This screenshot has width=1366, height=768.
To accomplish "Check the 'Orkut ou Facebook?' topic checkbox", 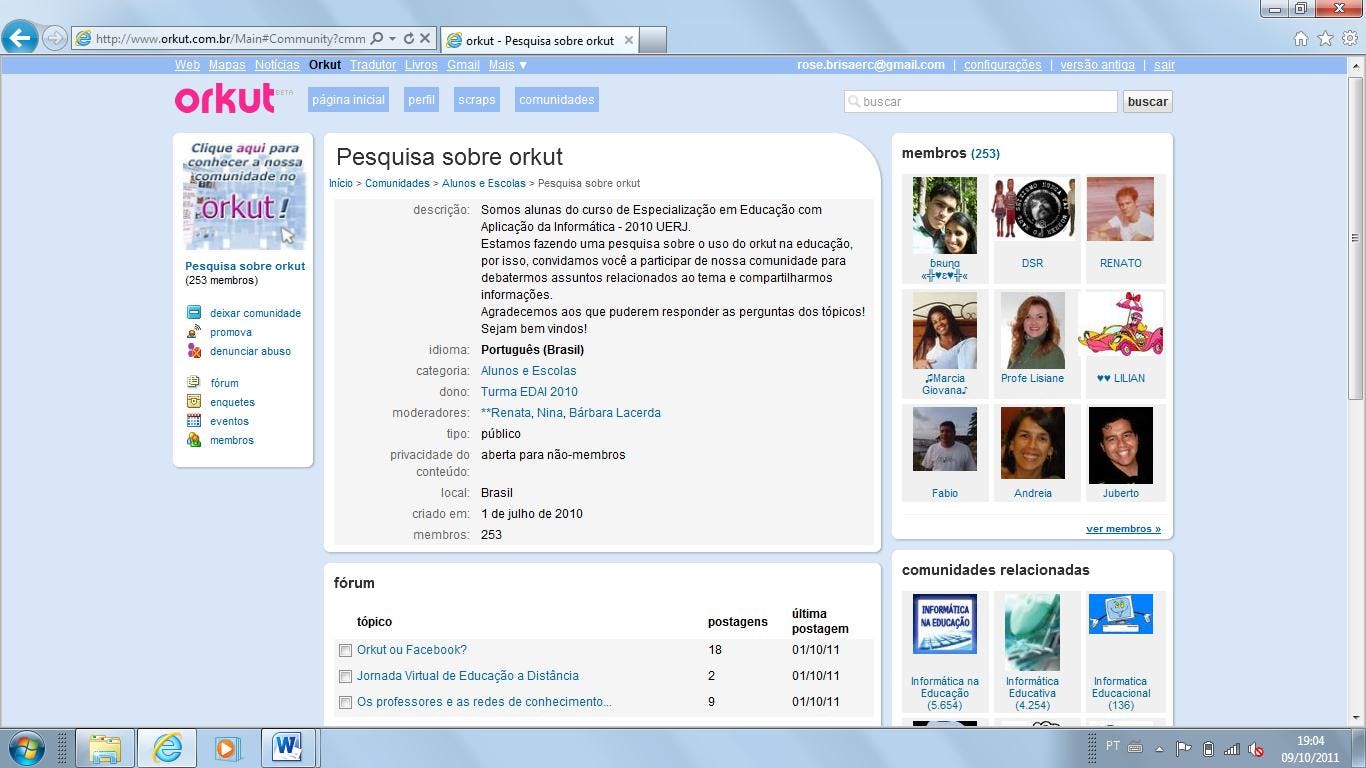I will tap(345, 650).
